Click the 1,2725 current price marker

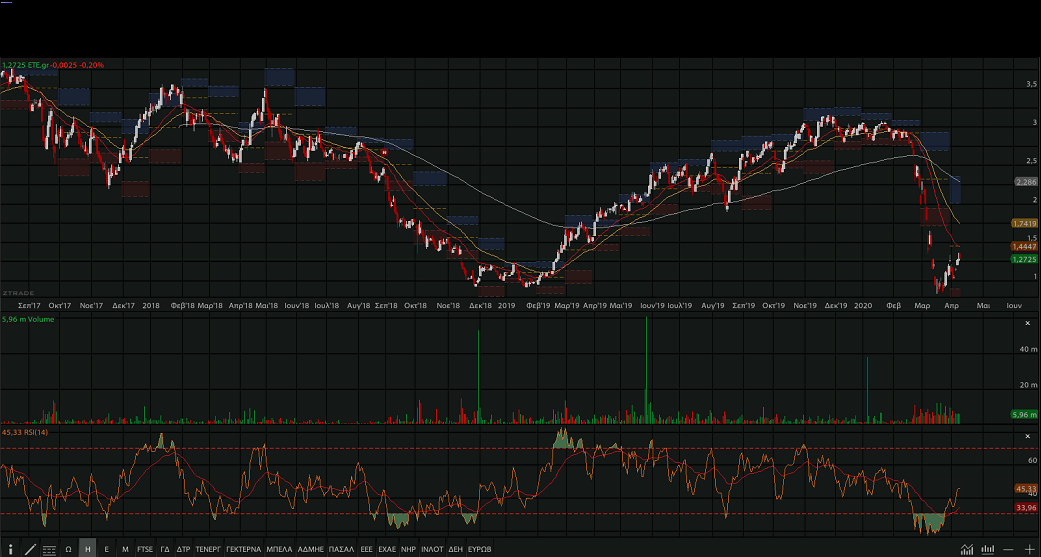tap(1023, 259)
